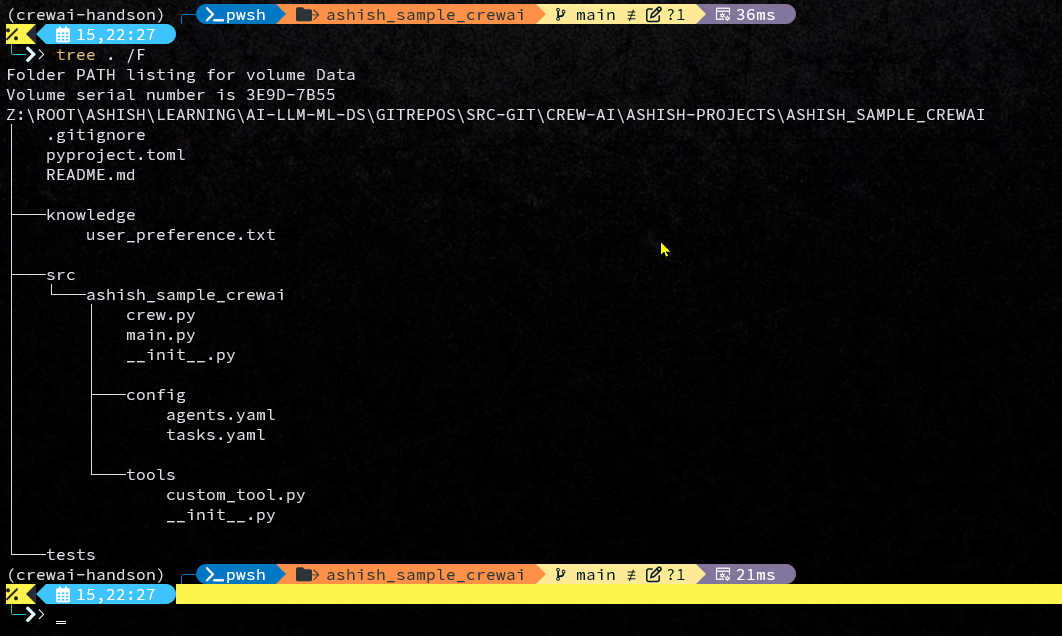Click the git branch icon in the 36ms prompt
This screenshot has height=636, width=1062.
560,14
